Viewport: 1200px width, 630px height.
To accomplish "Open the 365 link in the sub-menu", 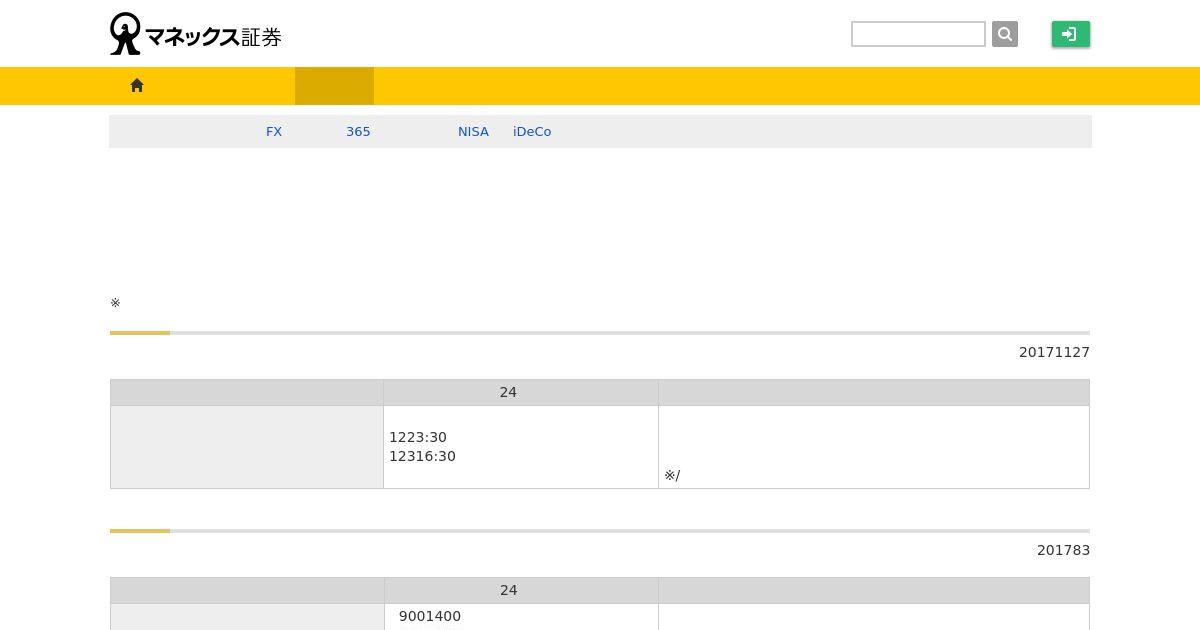I will [x=358, y=132].
